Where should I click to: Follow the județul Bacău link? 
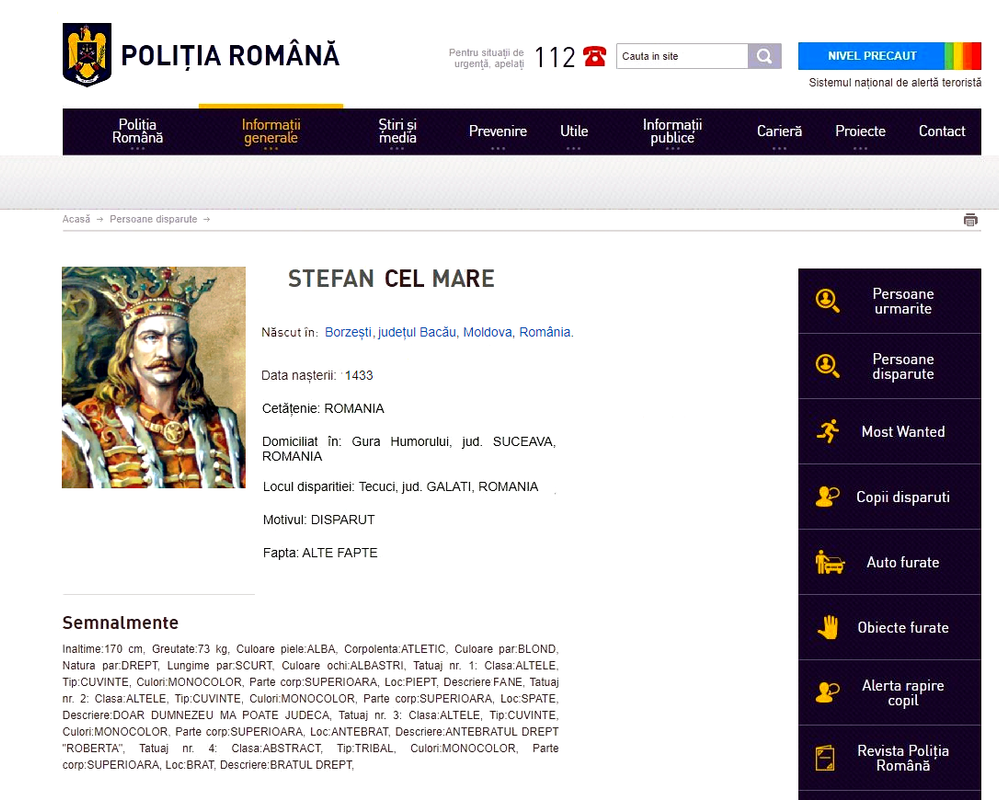417,332
